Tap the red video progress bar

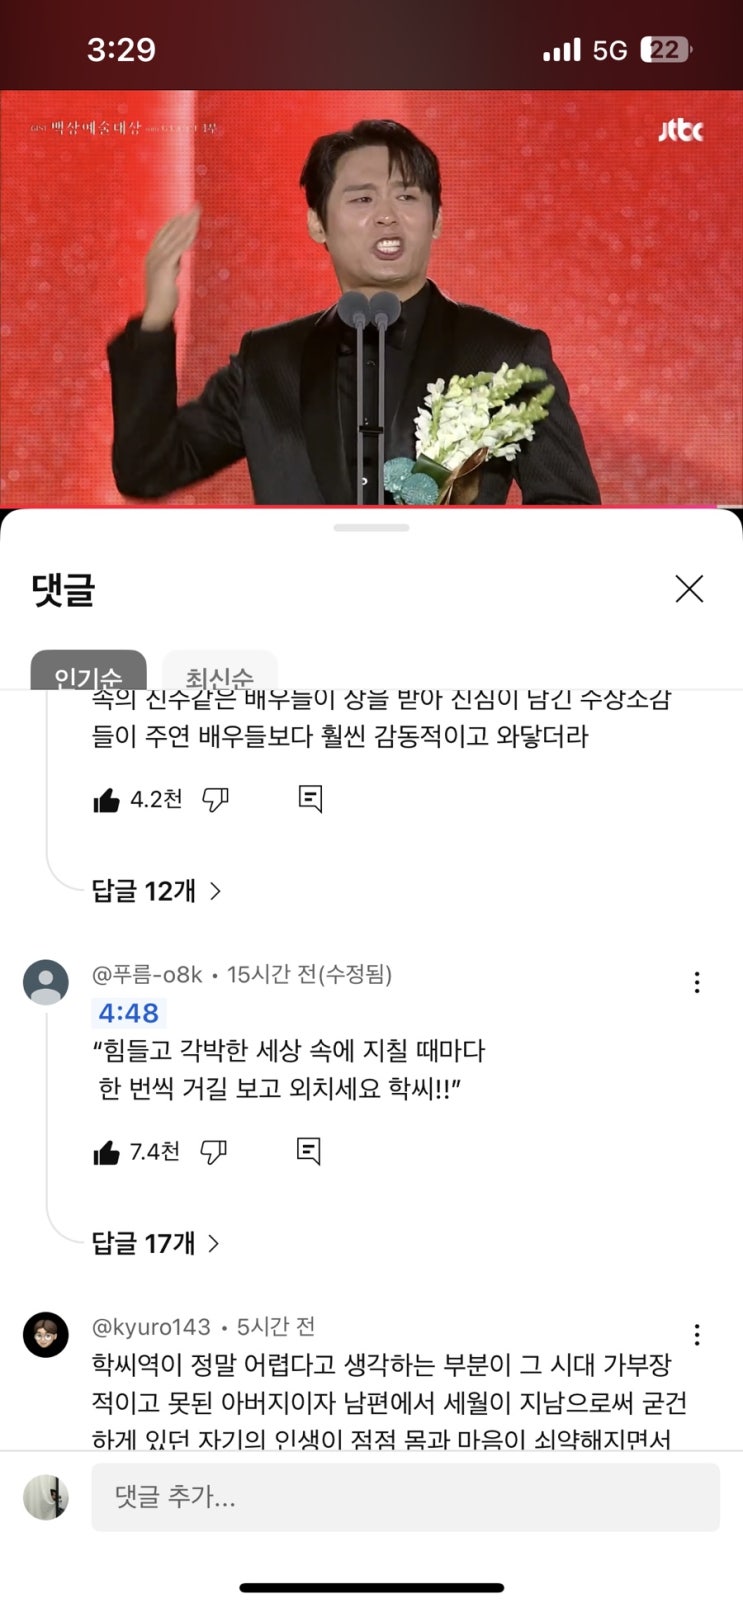pyautogui.click(x=371, y=506)
